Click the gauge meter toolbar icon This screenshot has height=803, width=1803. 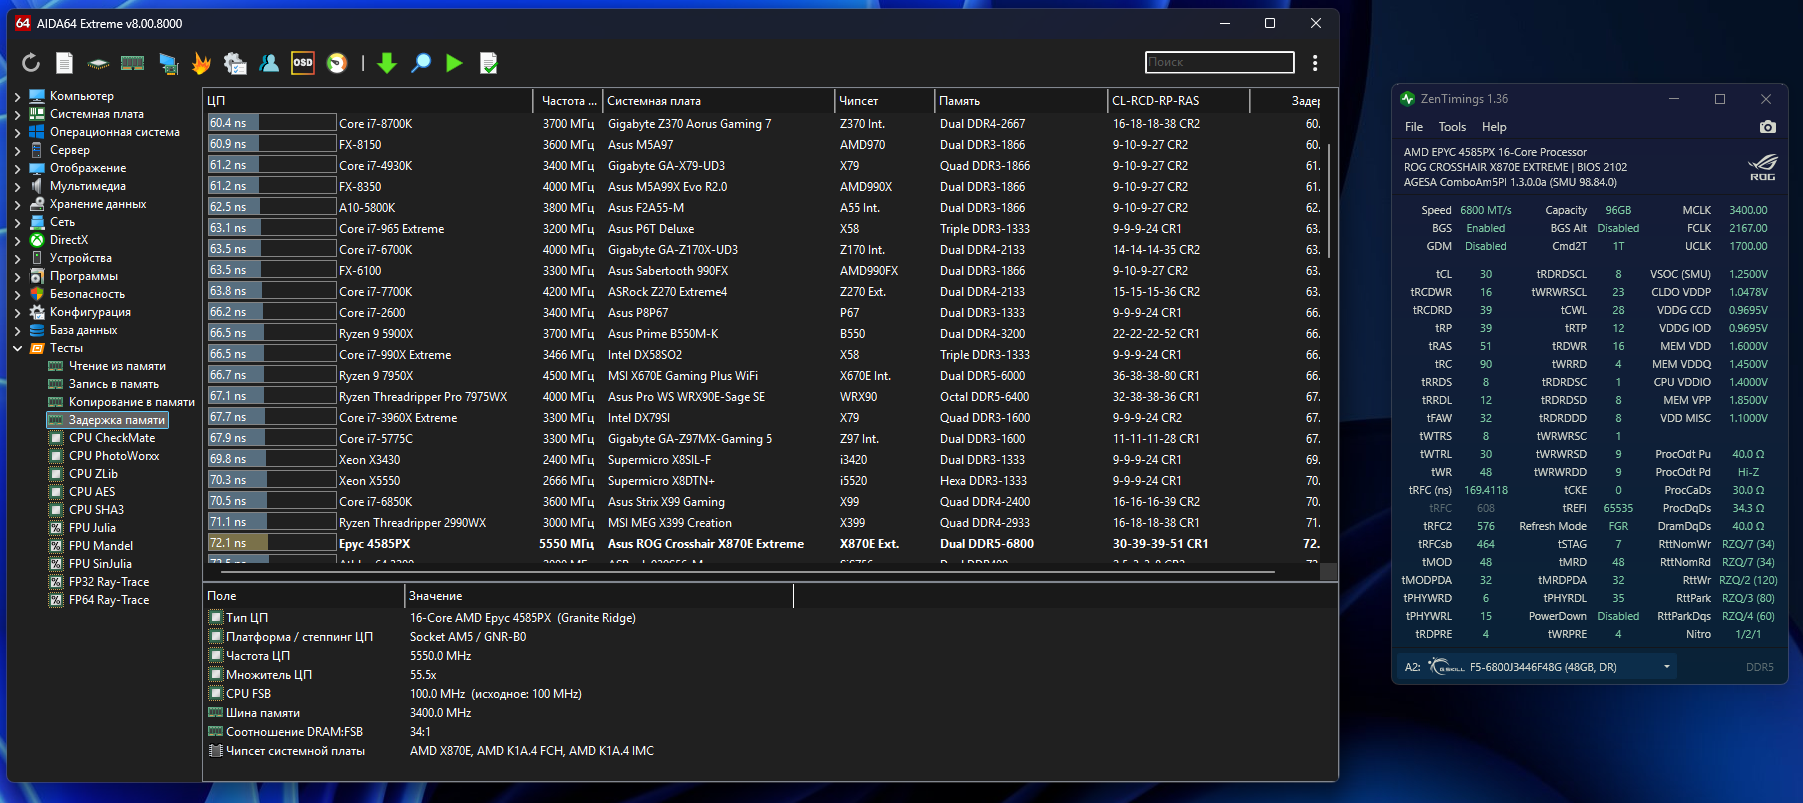(x=337, y=63)
